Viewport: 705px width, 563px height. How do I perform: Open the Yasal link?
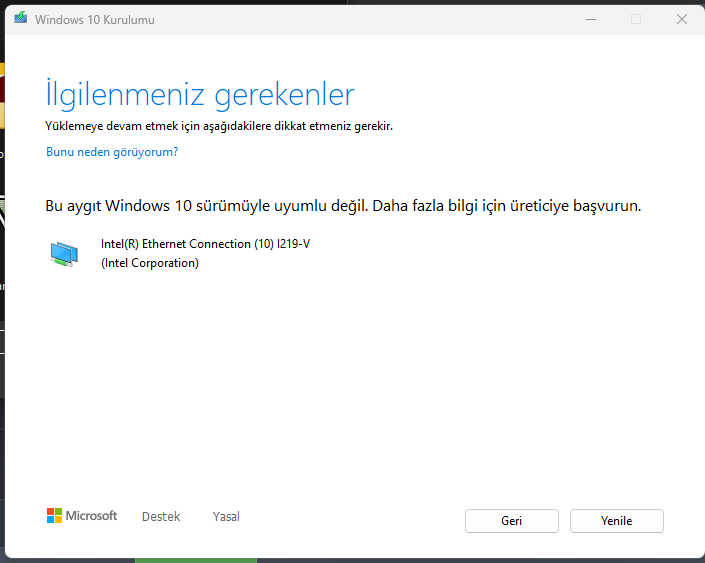click(226, 516)
